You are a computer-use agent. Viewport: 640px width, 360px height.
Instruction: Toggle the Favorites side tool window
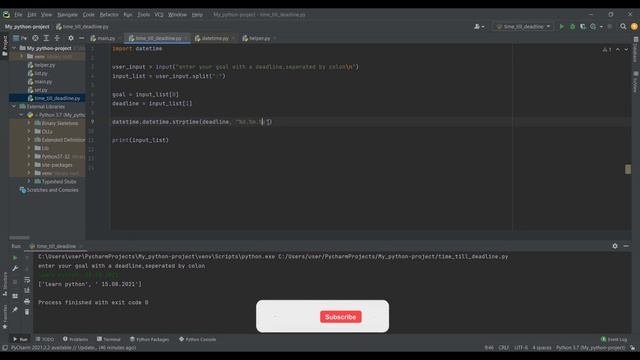[x=4, y=317]
